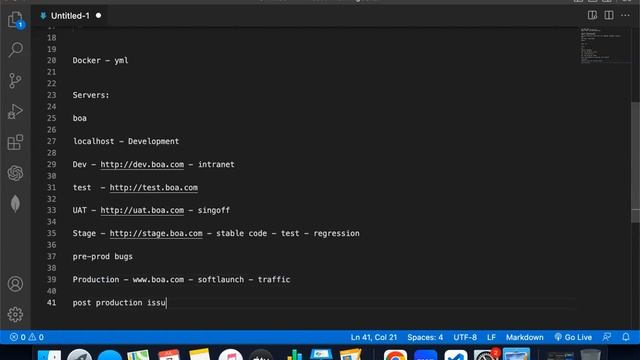Change the LF end-of-line sequence
The image size is (640, 360).
click(491, 337)
